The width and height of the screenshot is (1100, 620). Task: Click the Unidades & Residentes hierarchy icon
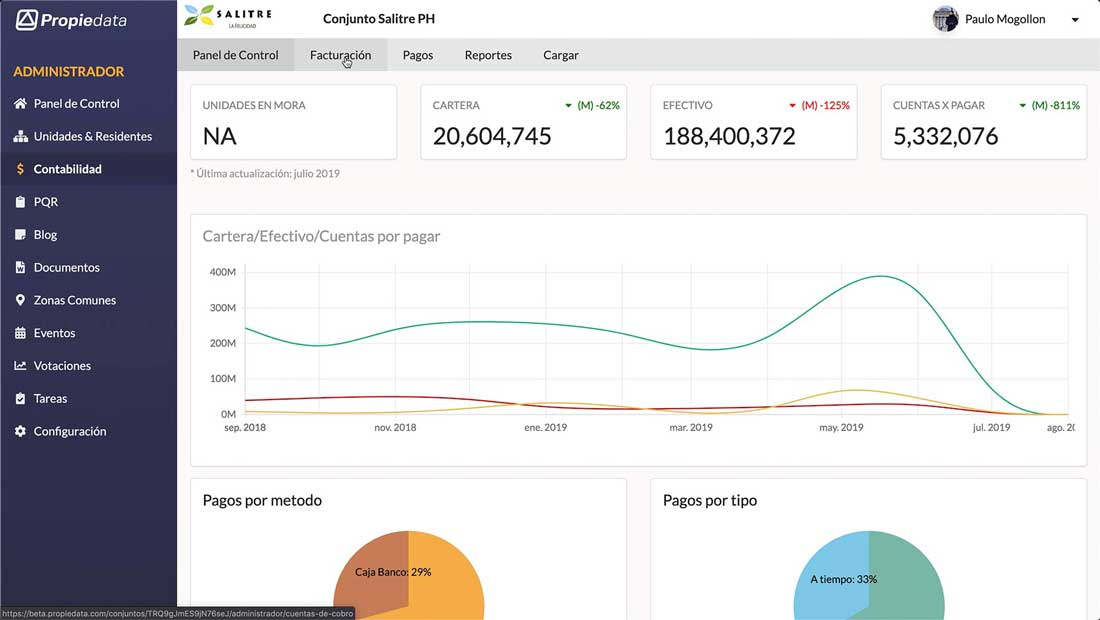pos(20,137)
